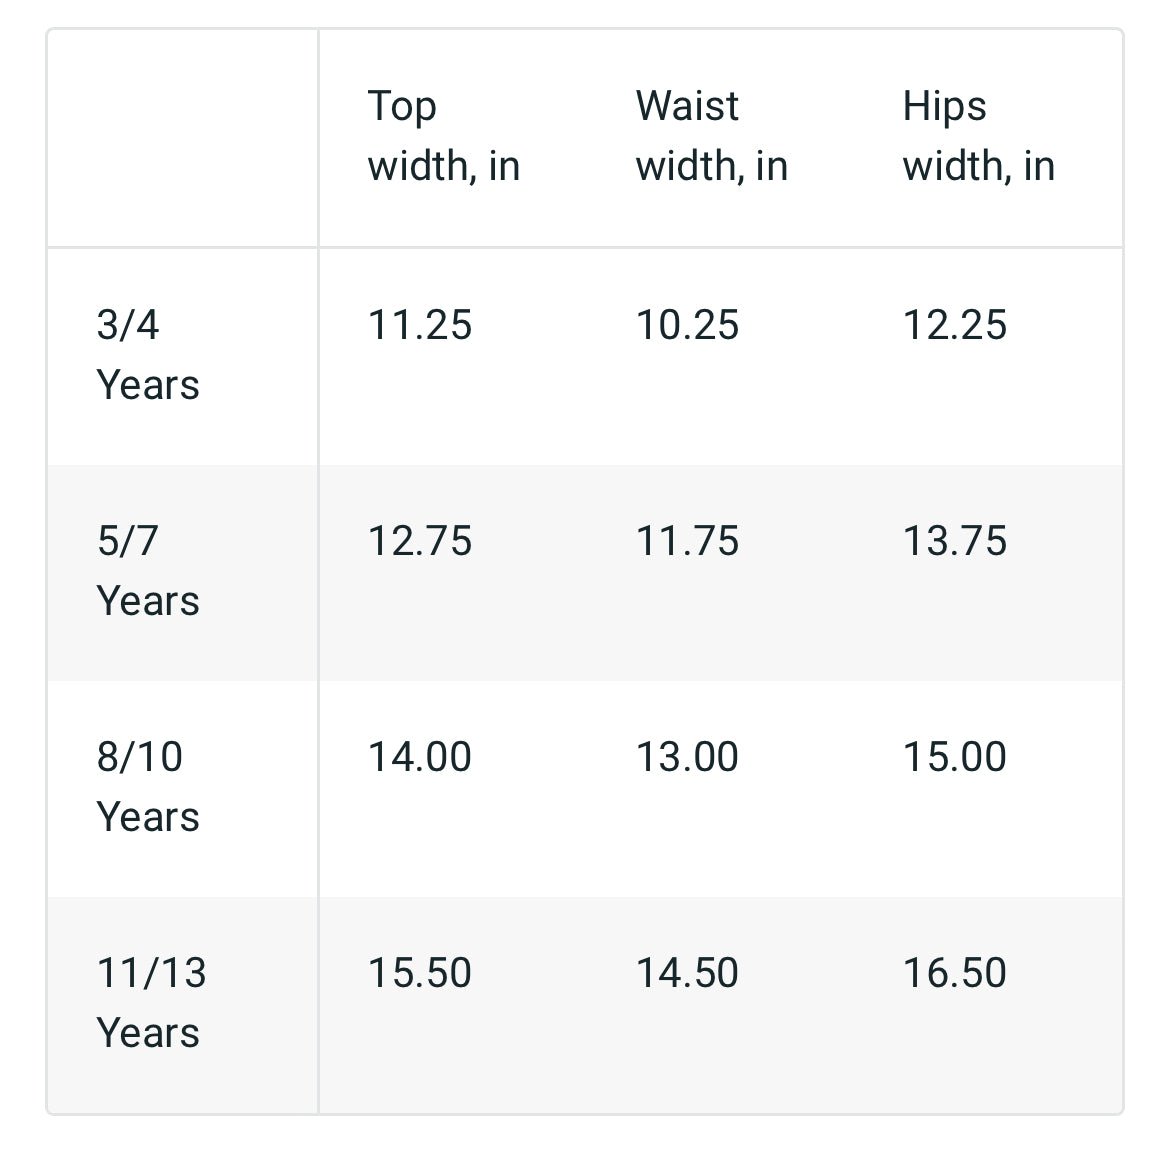Click the 14.50 waist width value

[688, 974]
